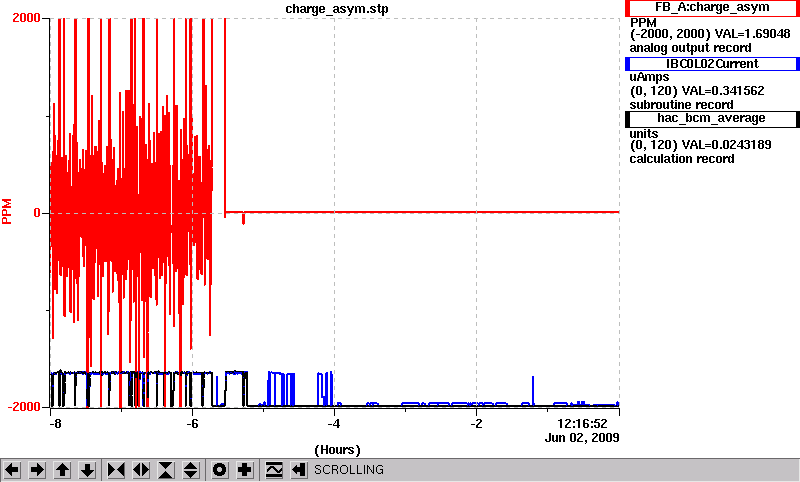Viewport: 800px width, 482px height.
Task: Click the subroutine record text
Action: tap(681, 105)
